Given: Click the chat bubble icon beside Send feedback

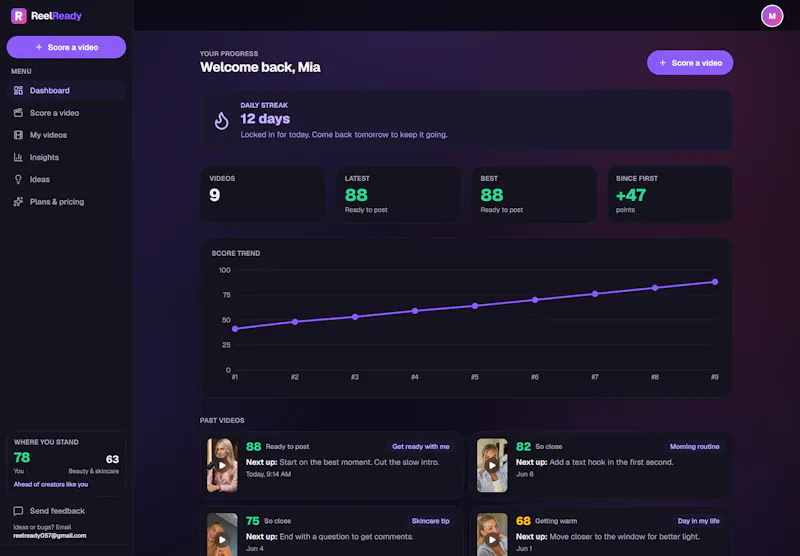Looking at the screenshot, I should click(18, 511).
